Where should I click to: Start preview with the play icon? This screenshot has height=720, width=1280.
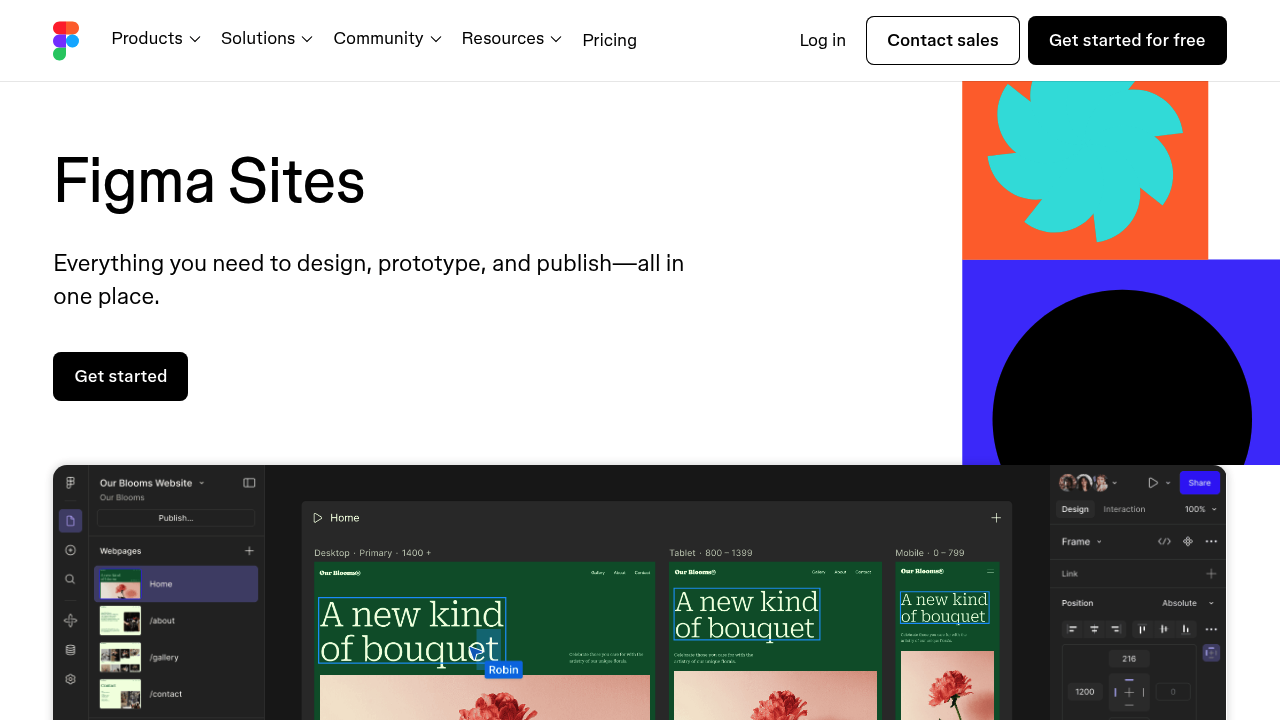[x=1153, y=483]
